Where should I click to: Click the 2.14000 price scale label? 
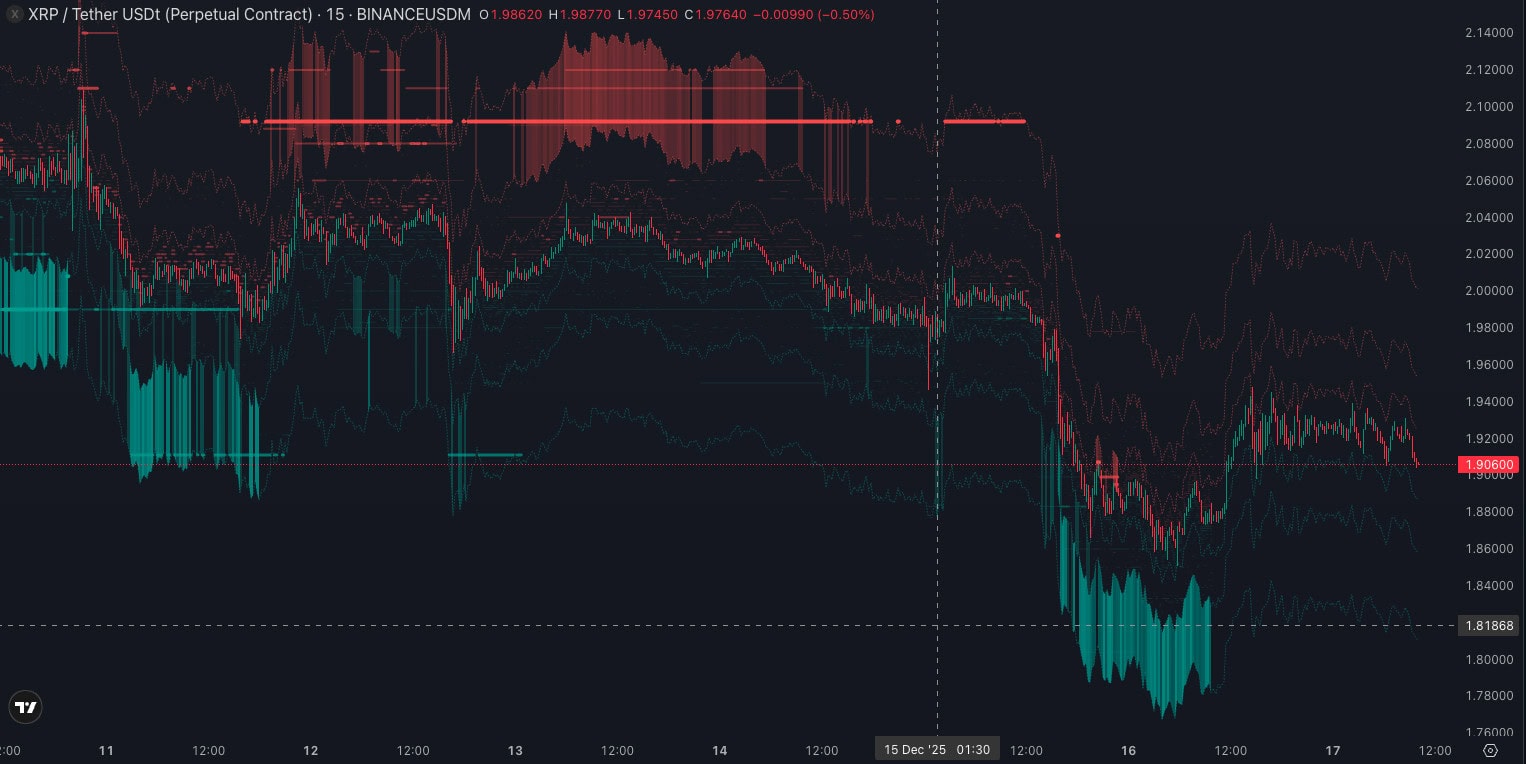[1488, 33]
